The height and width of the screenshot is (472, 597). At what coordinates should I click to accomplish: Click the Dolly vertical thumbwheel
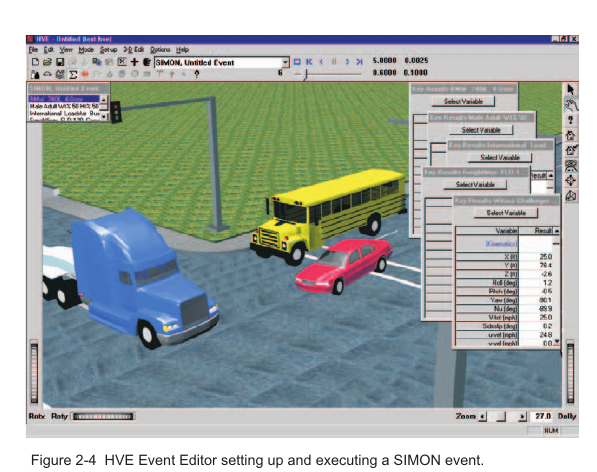click(570, 372)
